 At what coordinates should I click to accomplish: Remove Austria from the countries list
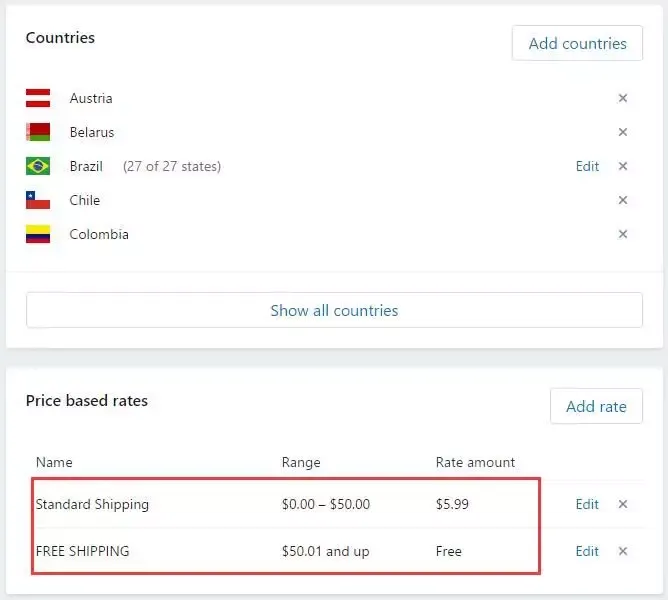point(622,98)
